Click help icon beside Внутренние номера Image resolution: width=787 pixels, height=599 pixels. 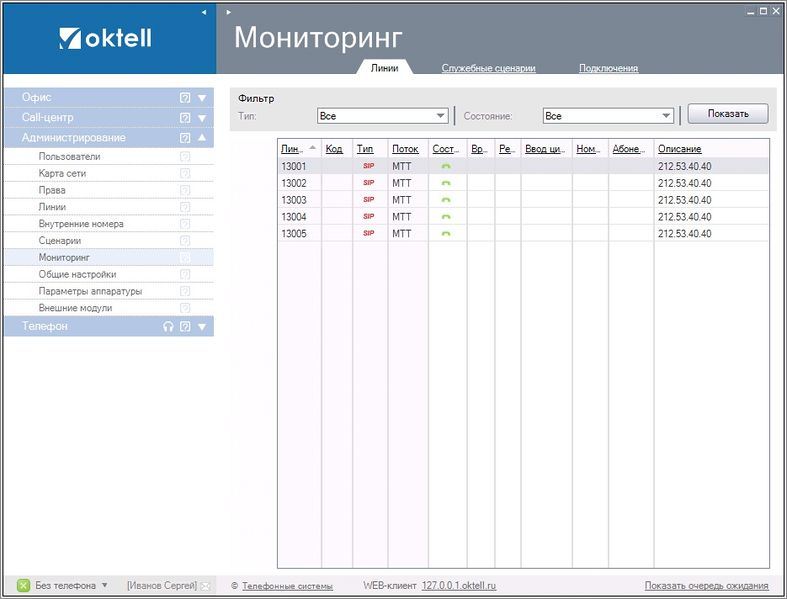tap(185, 224)
